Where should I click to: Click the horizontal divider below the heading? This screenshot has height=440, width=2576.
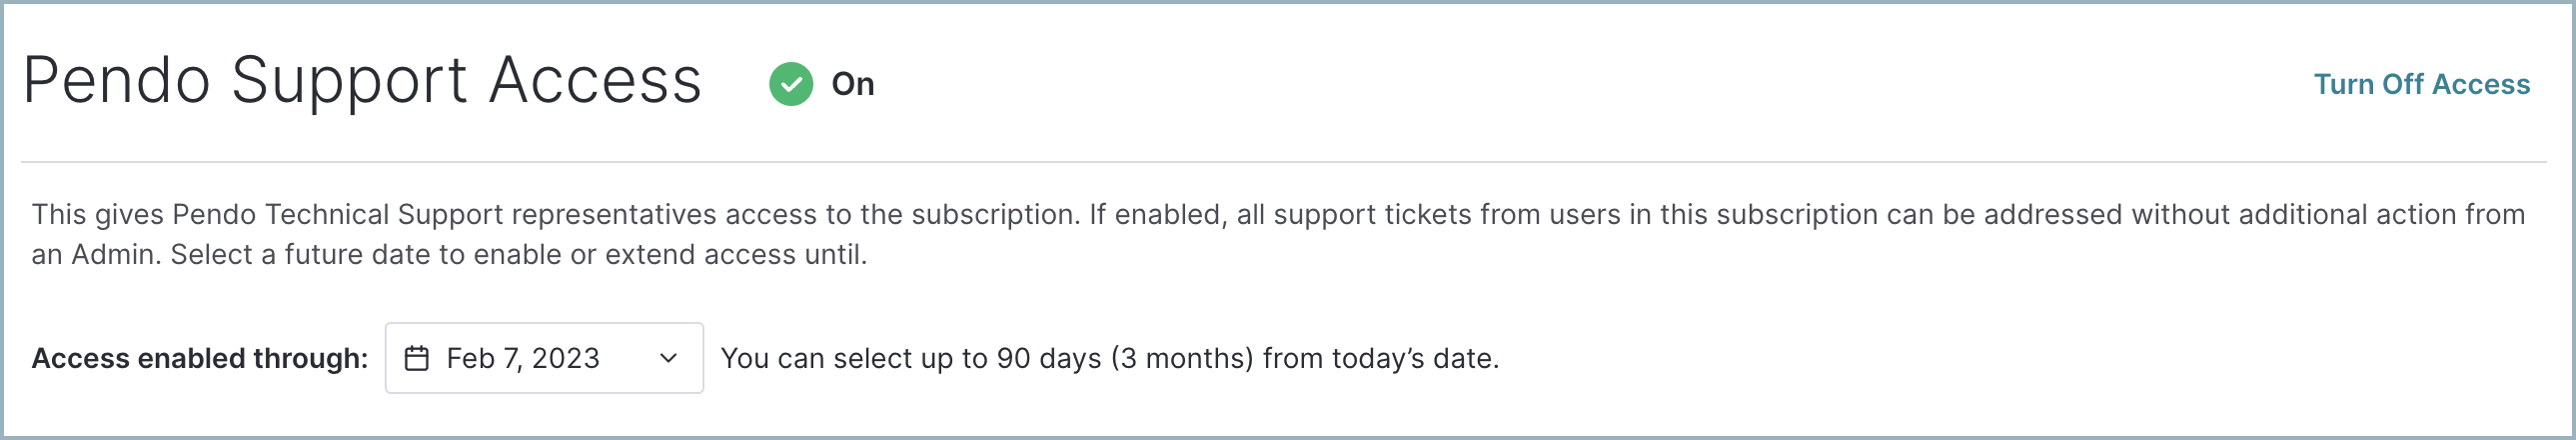point(1284,162)
